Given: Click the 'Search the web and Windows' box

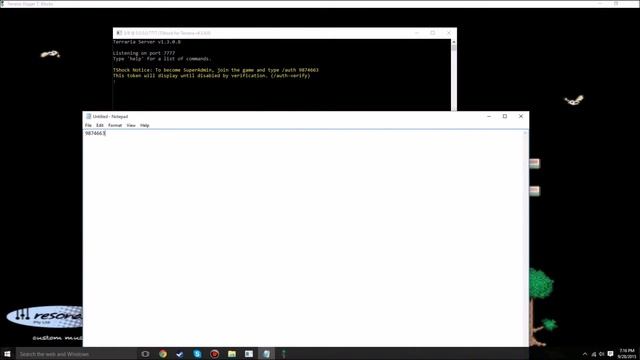Looking at the screenshot, I should click(x=76, y=354).
